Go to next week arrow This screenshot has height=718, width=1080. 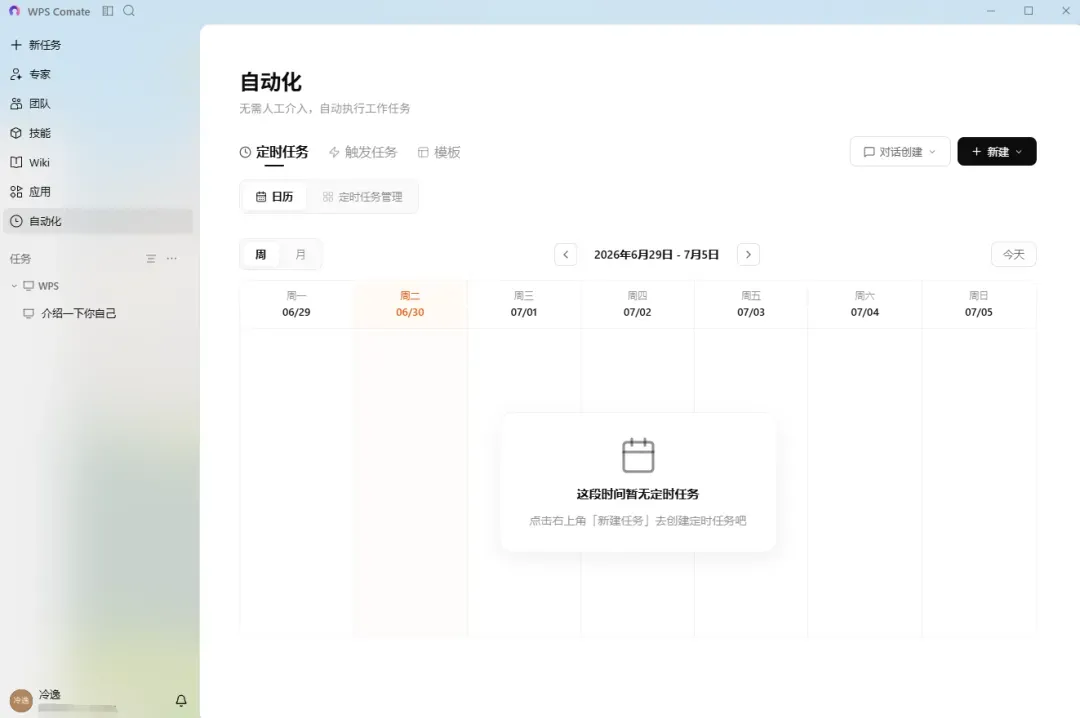point(748,255)
